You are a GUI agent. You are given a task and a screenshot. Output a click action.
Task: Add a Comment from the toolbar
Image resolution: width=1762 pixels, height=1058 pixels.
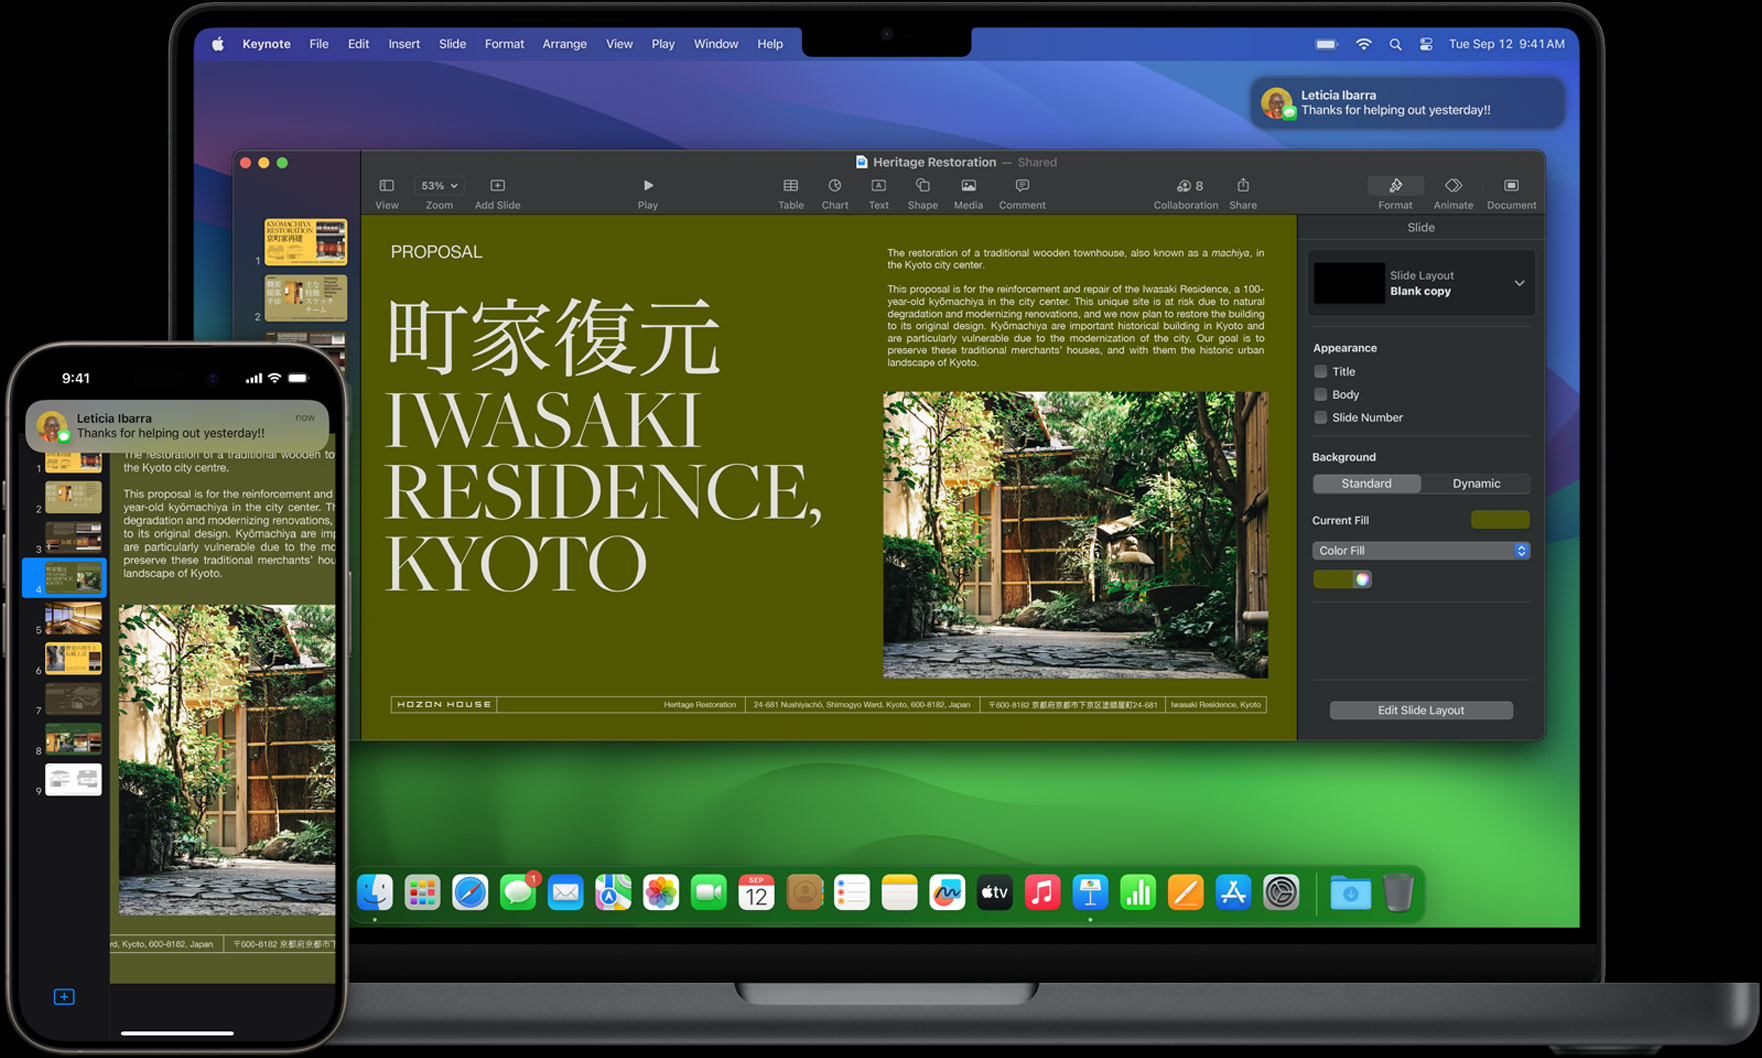point(1022,186)
